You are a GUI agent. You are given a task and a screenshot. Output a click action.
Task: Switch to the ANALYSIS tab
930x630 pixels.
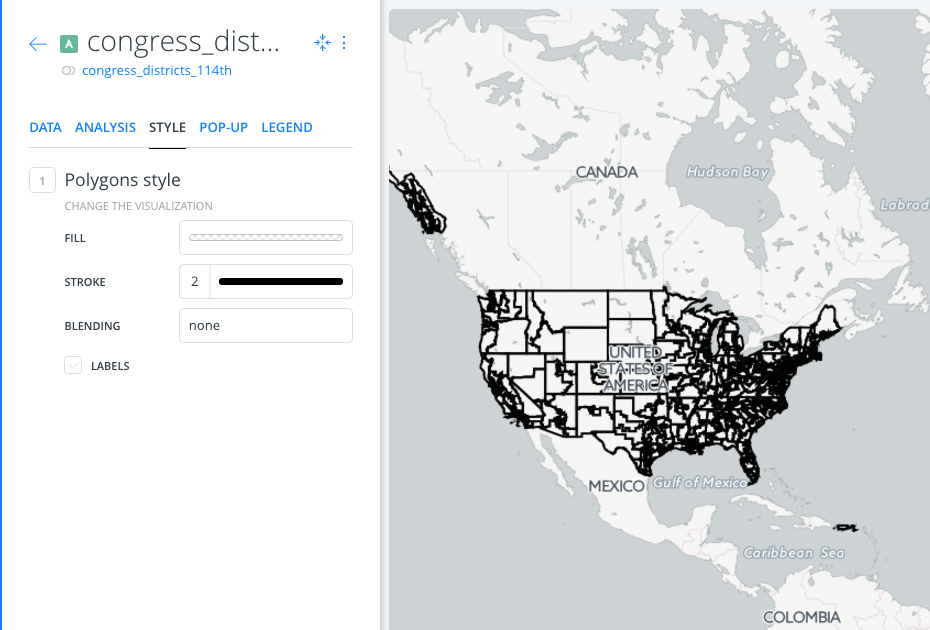click(x=106, y=128)
